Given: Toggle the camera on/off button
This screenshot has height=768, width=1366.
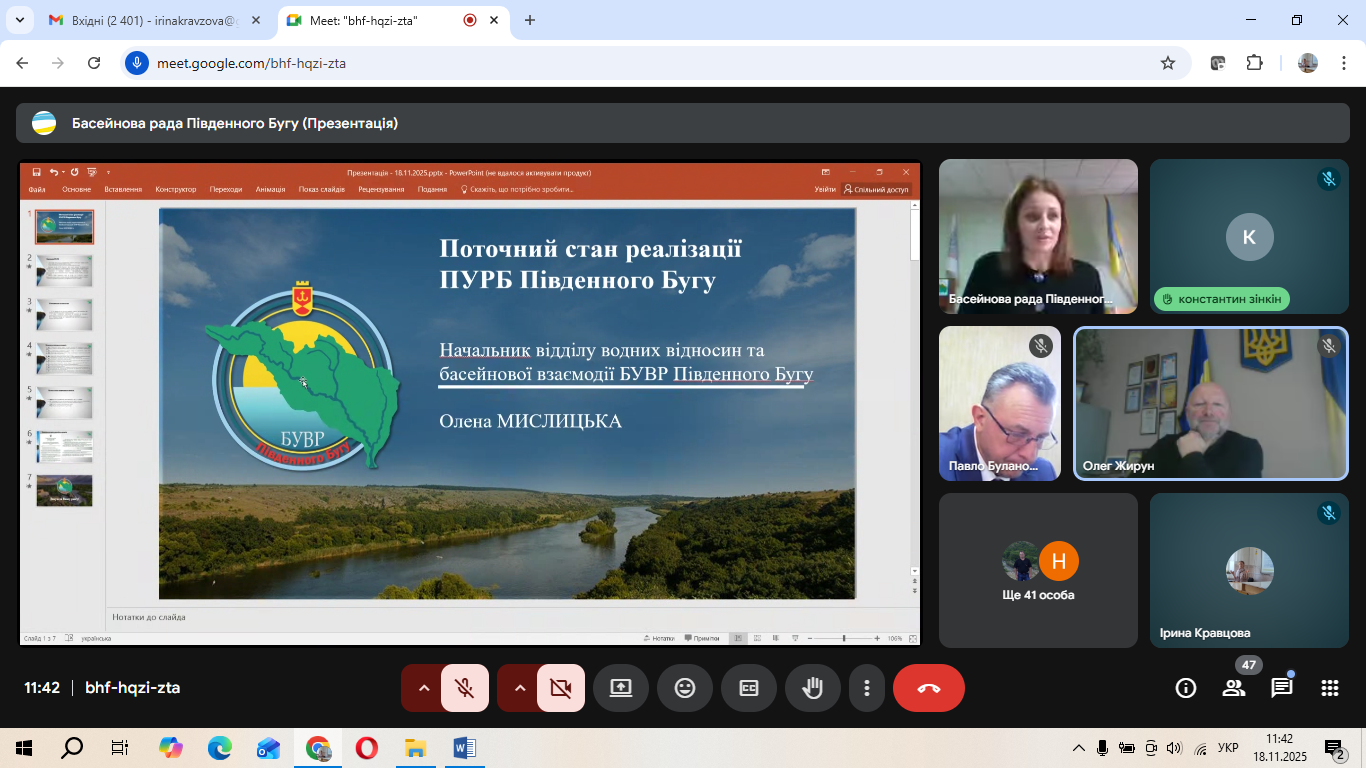Looking at the screenshot, I should click(561, 688).
